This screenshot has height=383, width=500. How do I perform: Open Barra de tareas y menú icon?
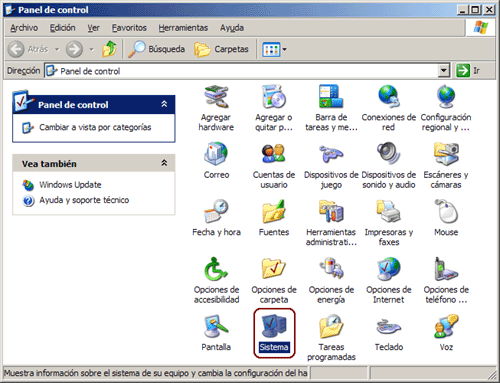tap(331, 96)
